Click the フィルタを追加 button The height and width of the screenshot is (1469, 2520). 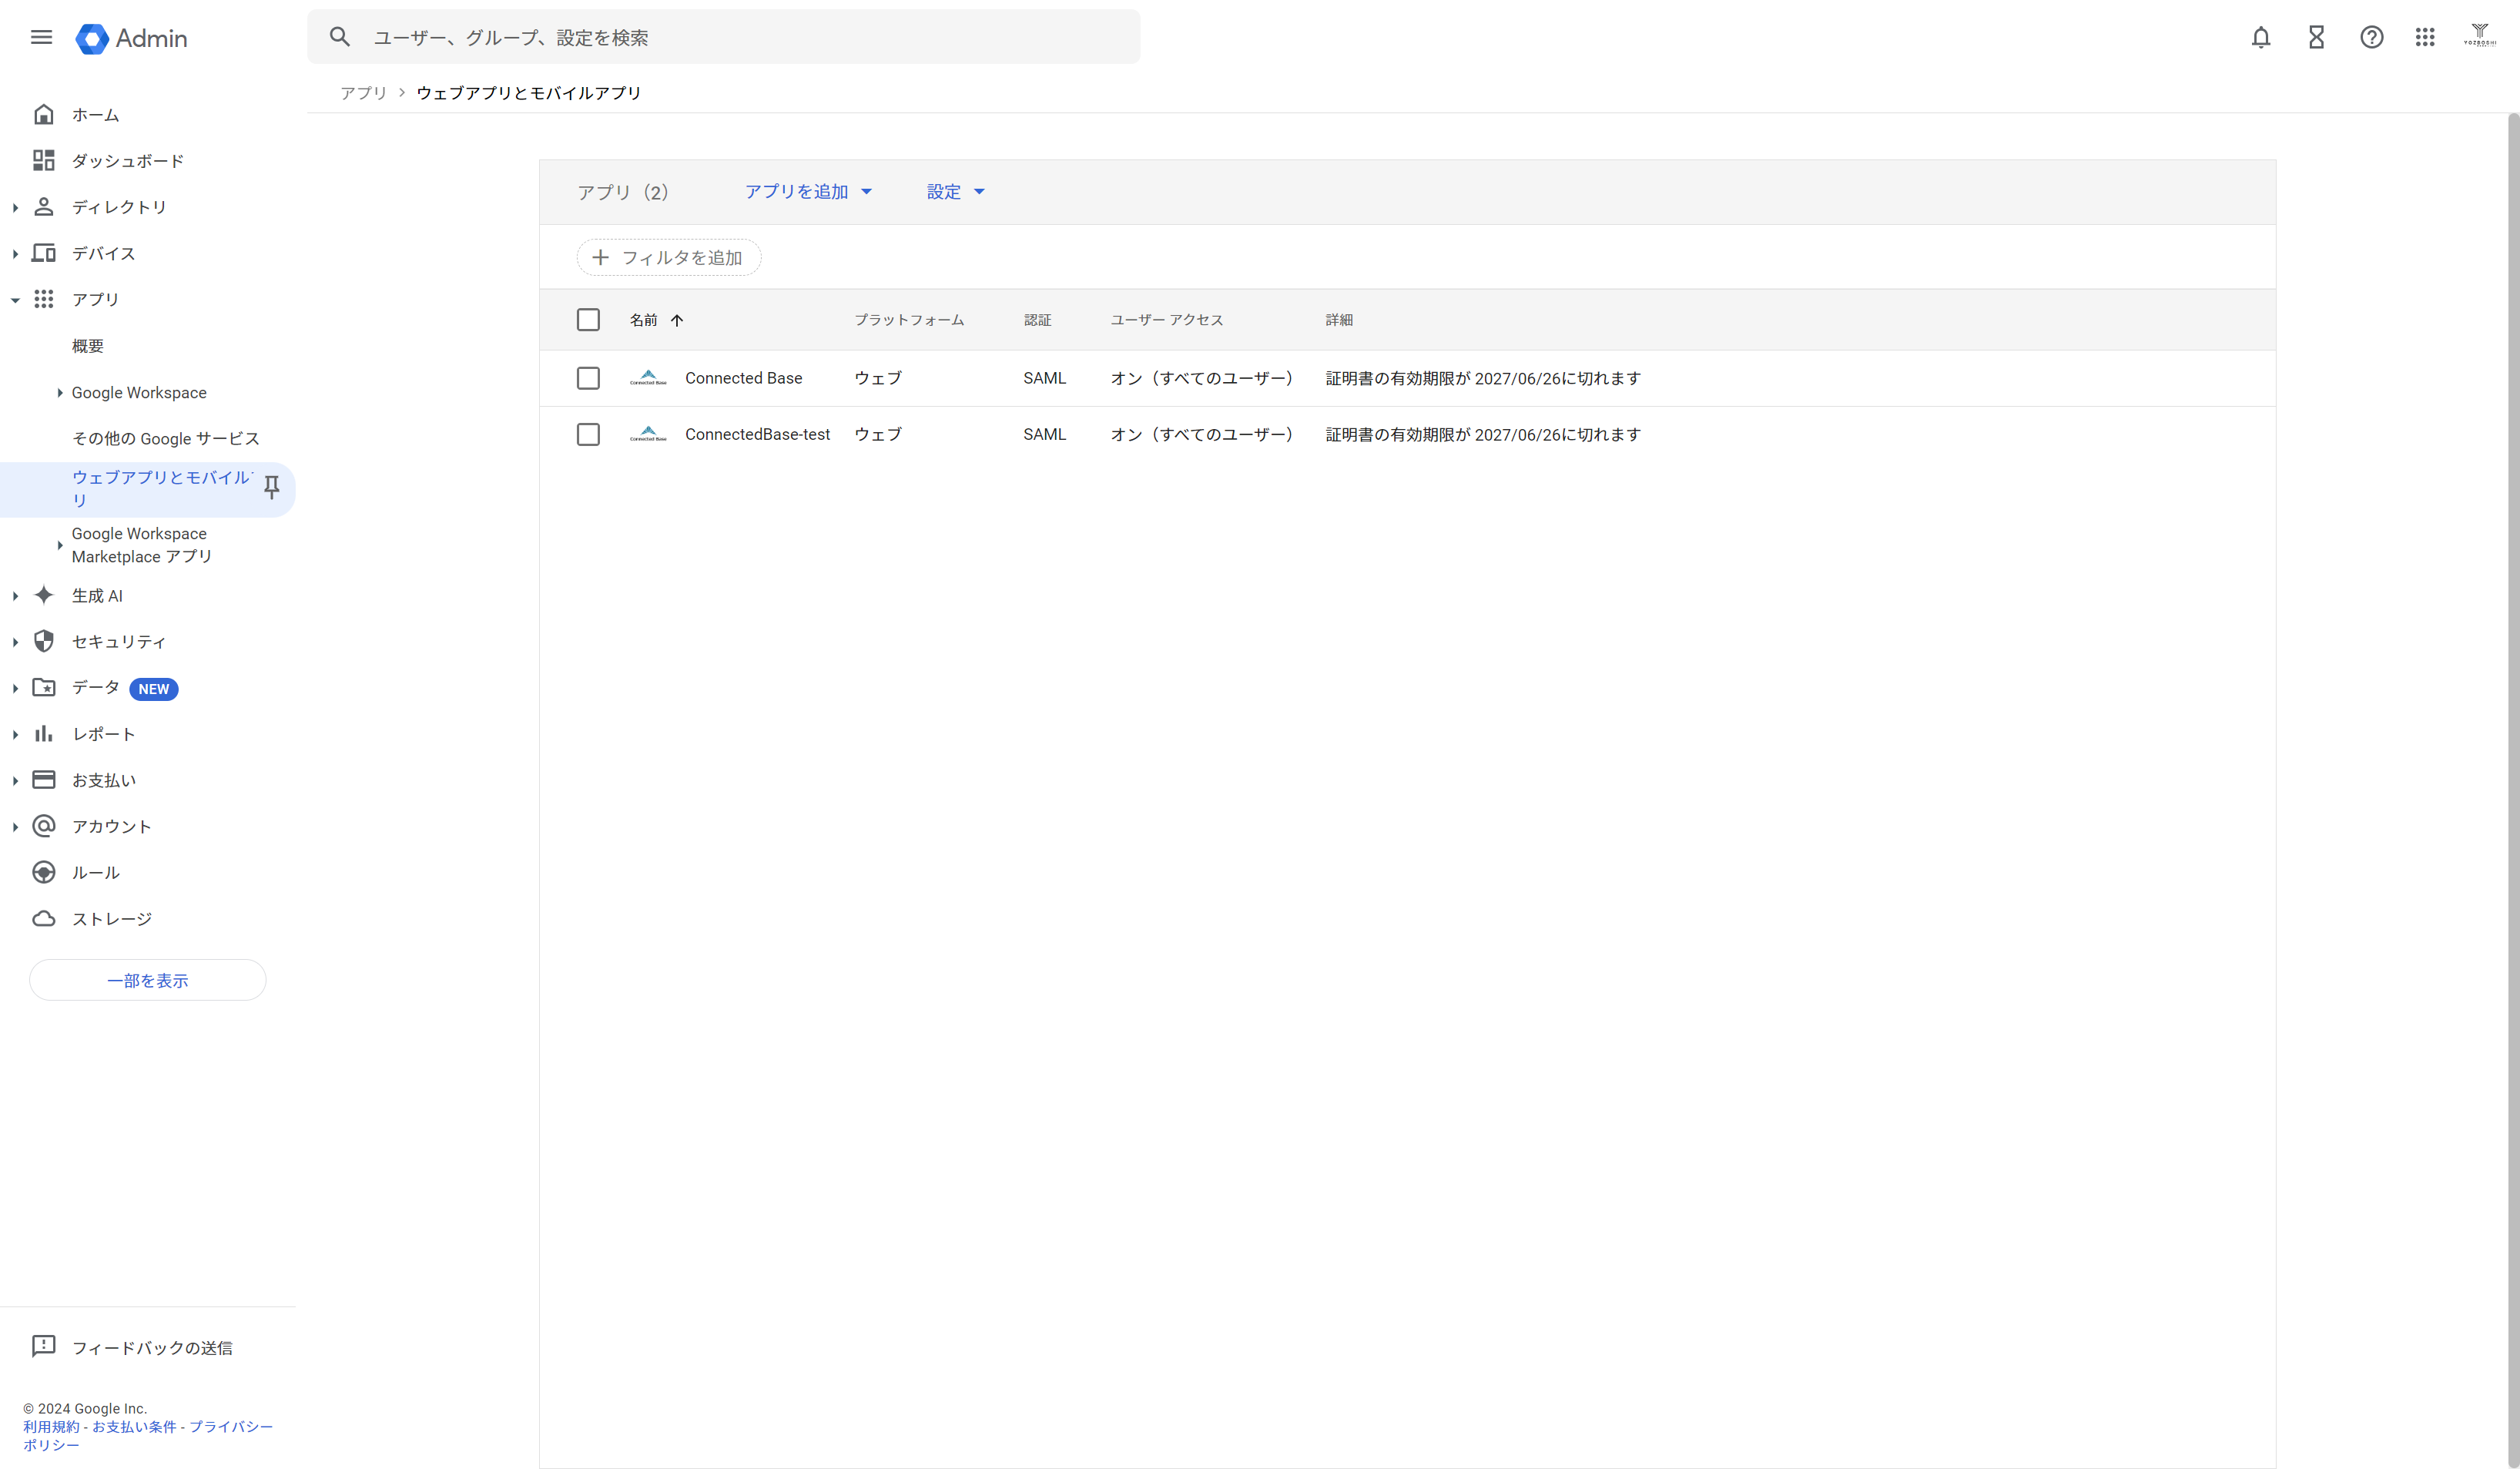click(668, 257)
